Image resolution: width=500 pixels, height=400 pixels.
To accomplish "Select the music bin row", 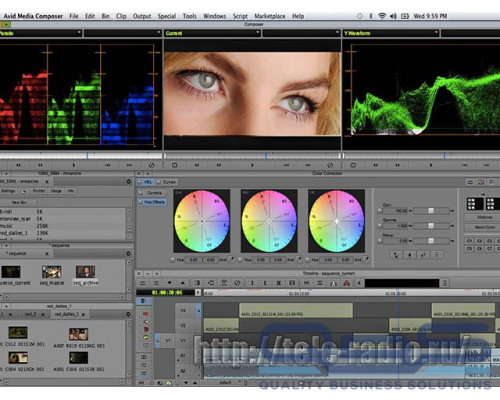I will 63,226.
